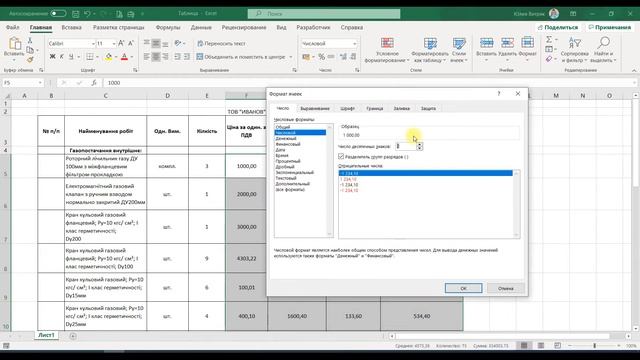Open the Числовой number format dropdown
The width and height of the screenshot is (640, 360).
pos(354,43)
